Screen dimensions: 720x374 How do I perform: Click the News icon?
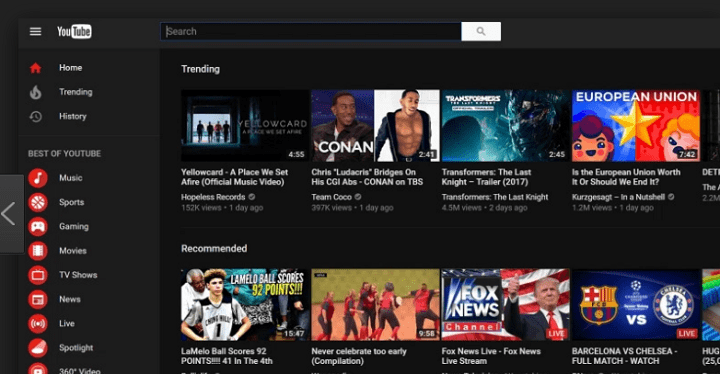pyautogui.click(x=38, y=300)
